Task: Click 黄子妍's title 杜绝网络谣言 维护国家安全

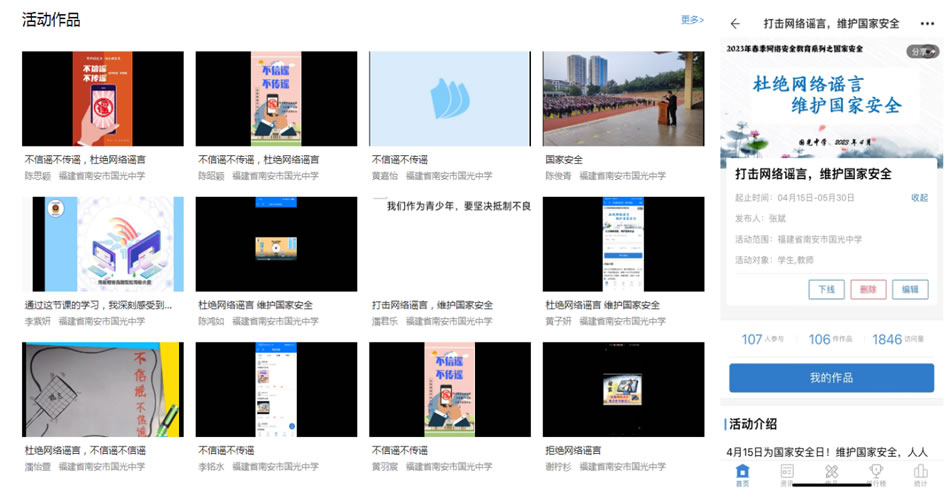Action: [603, 305]
